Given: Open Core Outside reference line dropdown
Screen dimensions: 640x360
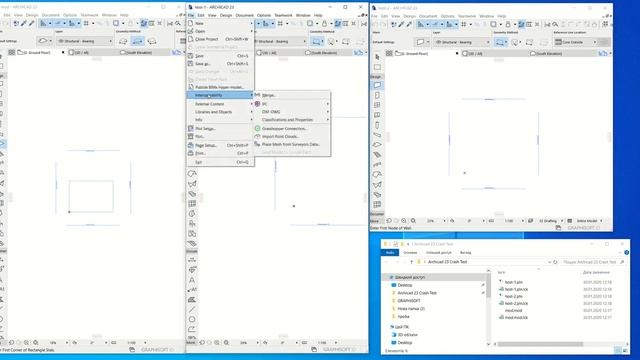Looking at the screenshot, I should (576, 42).
